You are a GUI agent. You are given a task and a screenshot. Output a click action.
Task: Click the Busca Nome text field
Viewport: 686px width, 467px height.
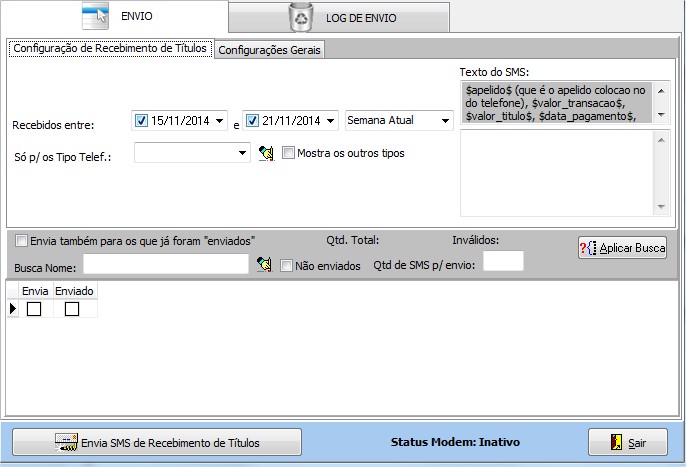[x=165, y=264]
